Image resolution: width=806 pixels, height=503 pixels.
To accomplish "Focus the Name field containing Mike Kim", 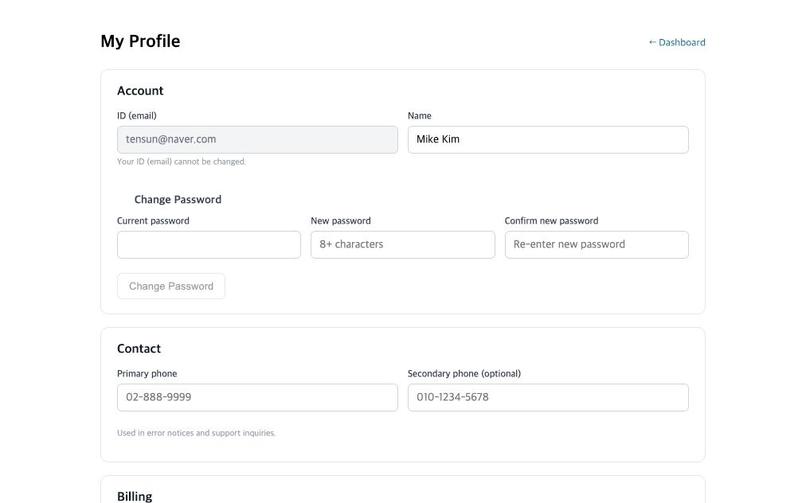I will coord(548,139).
